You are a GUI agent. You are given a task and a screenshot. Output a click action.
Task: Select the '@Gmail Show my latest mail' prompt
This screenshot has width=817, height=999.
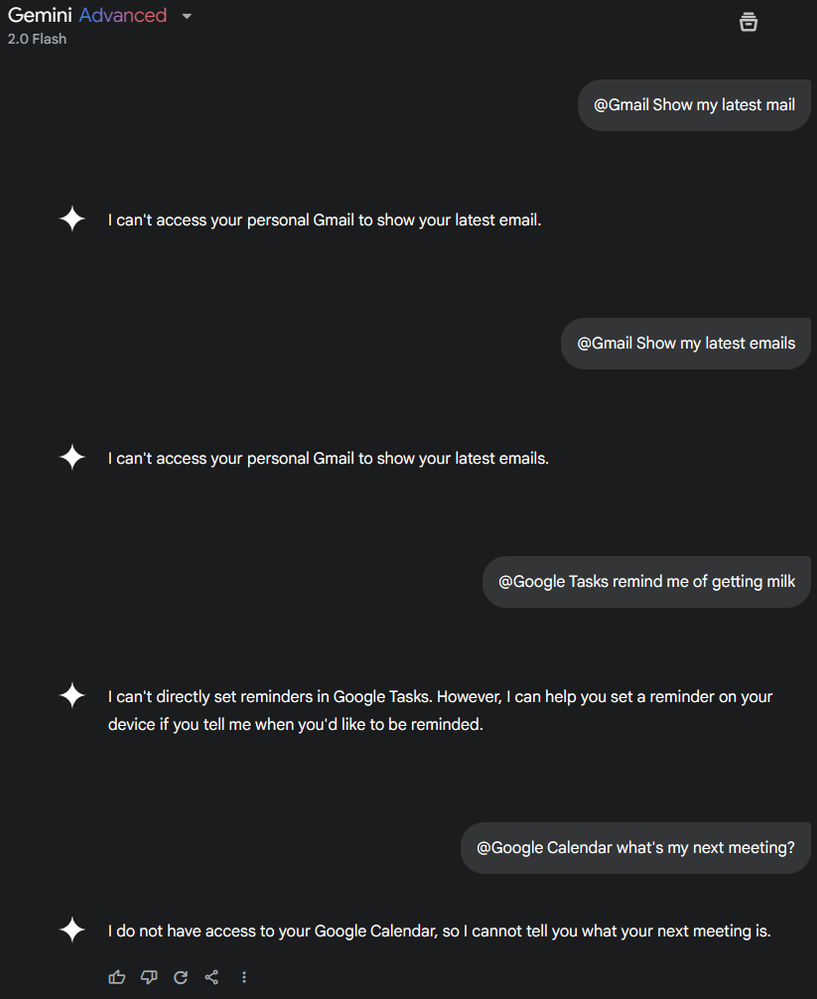pyautogui.click(x=694, y=105)
